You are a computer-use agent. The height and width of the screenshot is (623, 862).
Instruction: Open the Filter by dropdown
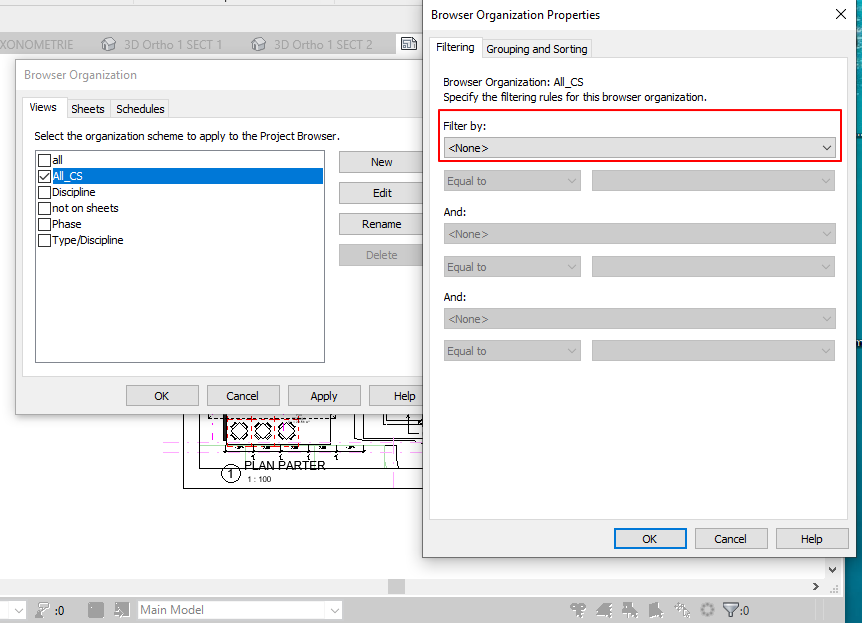tap(639, 146)
